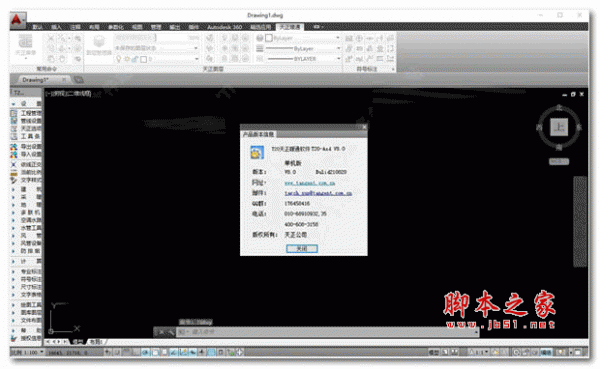
Task: Expand the 符号标注 ribbon panel arrow
Action: [x=393, y=69]
